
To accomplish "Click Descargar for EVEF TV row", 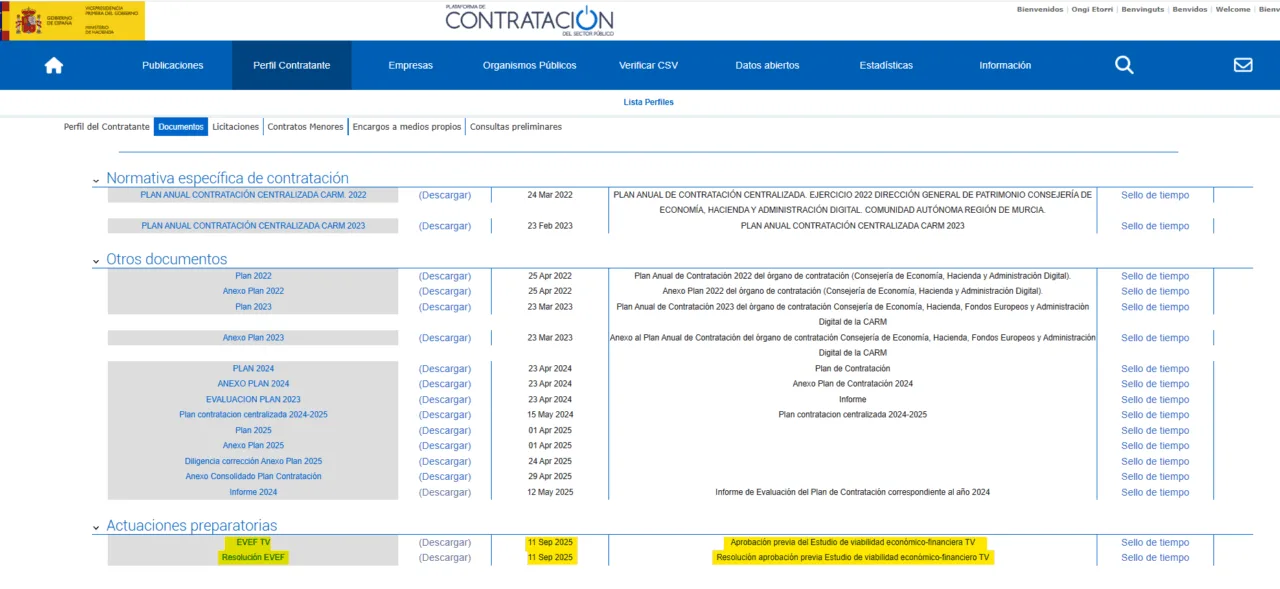I will tap(445, 542).
